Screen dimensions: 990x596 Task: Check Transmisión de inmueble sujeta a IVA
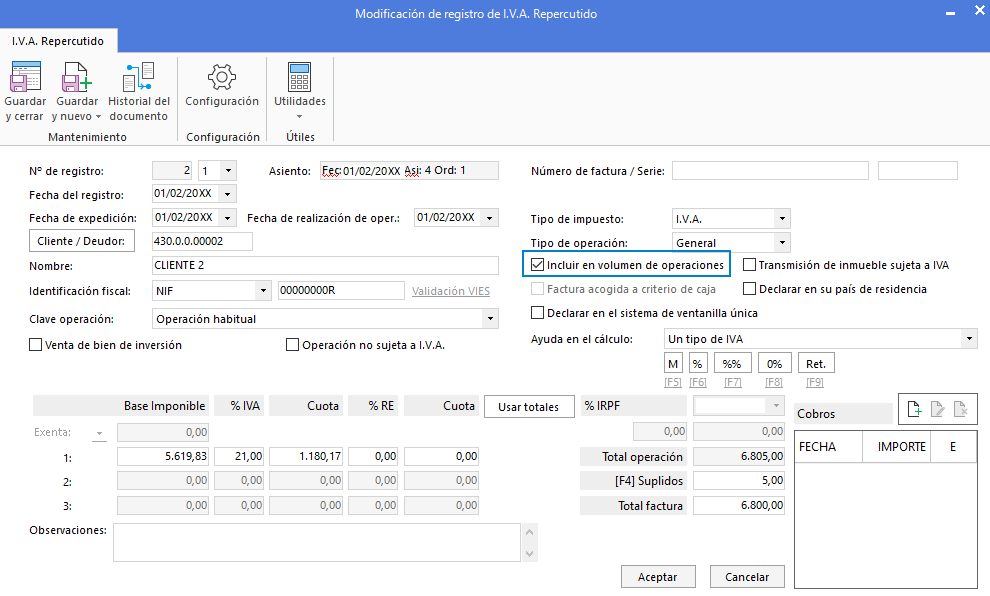[749, 265]
